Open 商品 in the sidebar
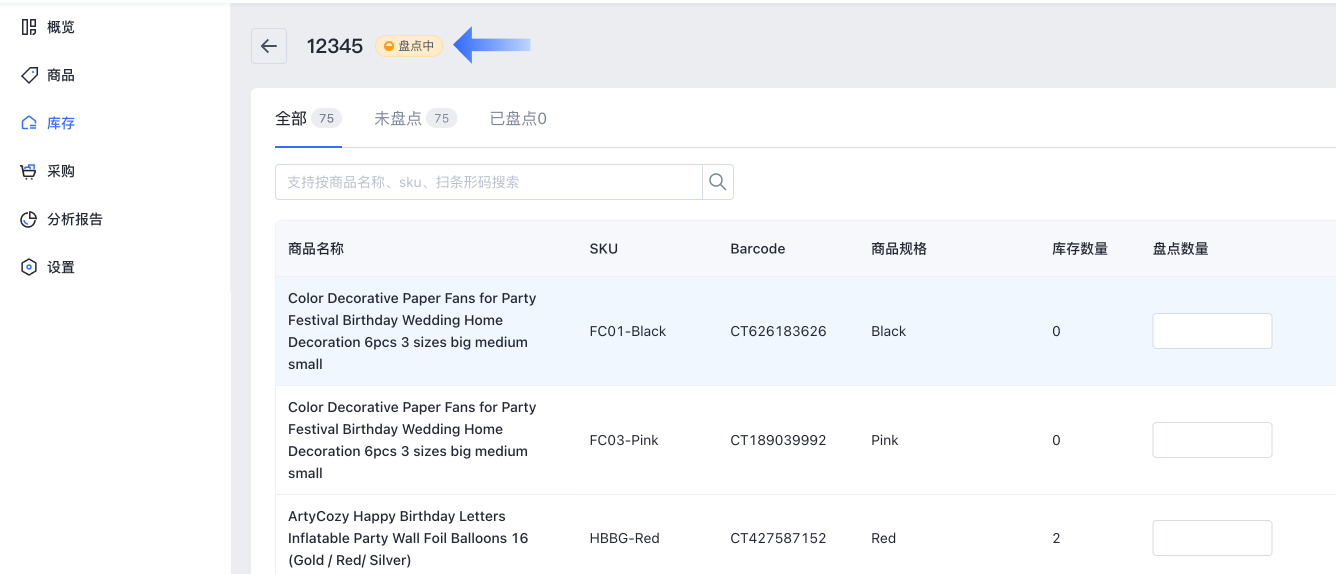This screenshot has height=574, width=1336. click(x=61, y=75)
